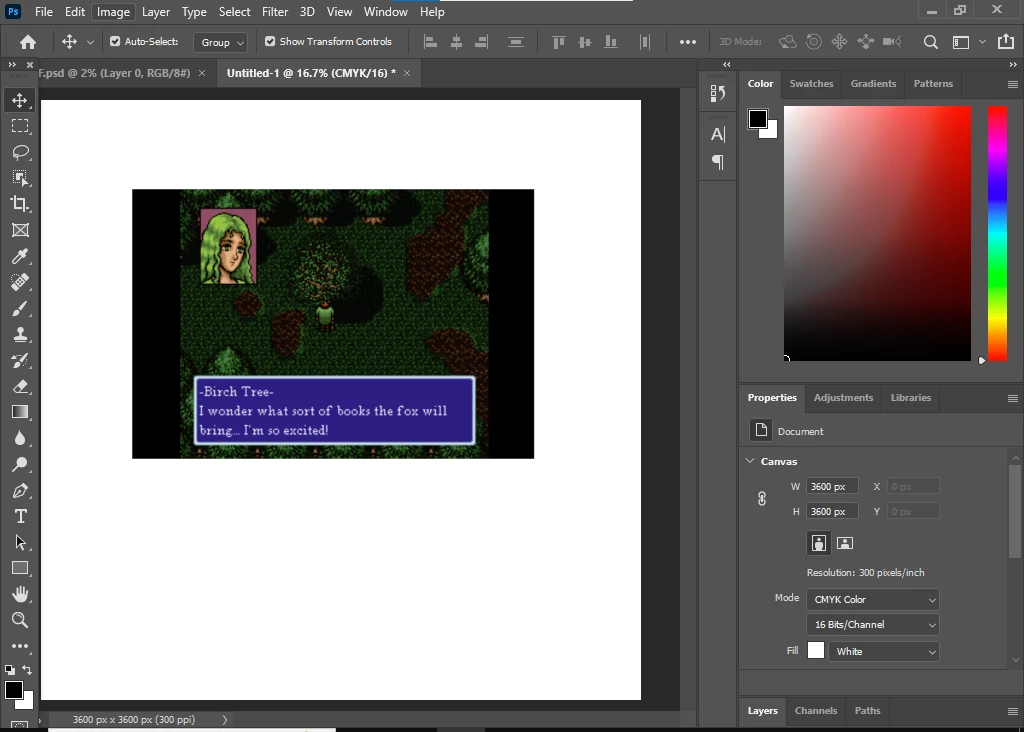Select the Blur tool

20,438
